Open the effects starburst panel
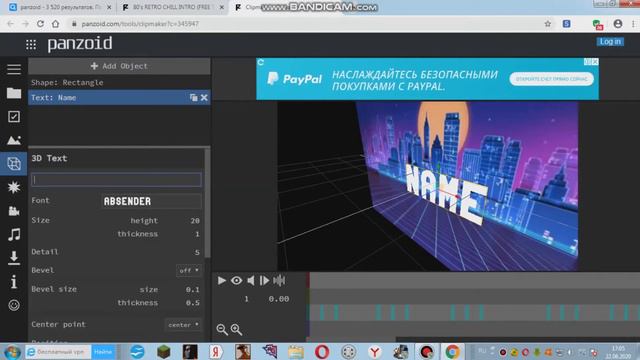The height and width of the screenshot is (360, 640). pos(14,187)
